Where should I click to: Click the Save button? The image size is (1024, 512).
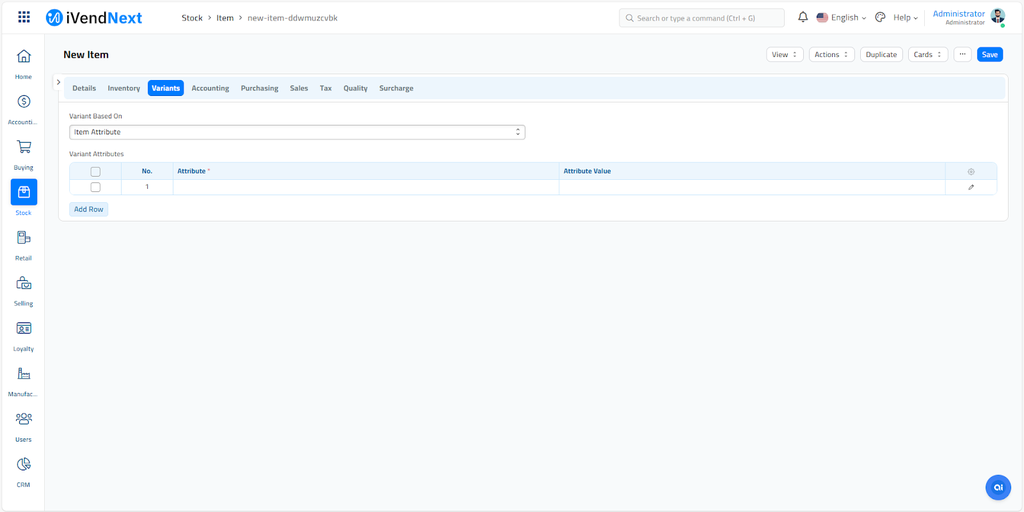[989, 55]
